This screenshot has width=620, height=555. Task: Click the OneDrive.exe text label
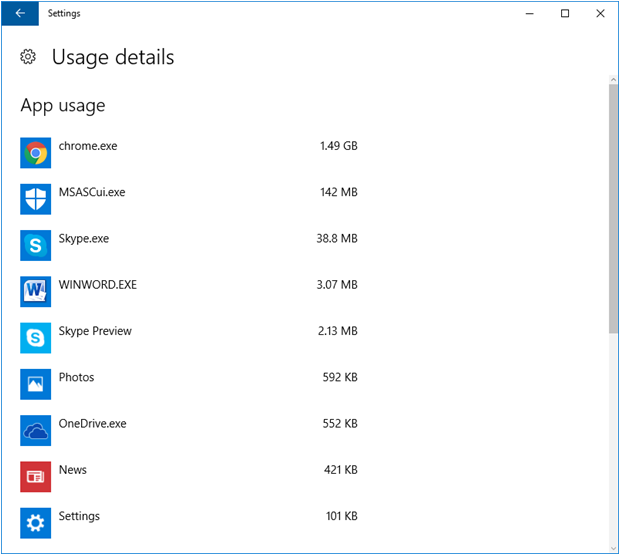pos(92,424)
